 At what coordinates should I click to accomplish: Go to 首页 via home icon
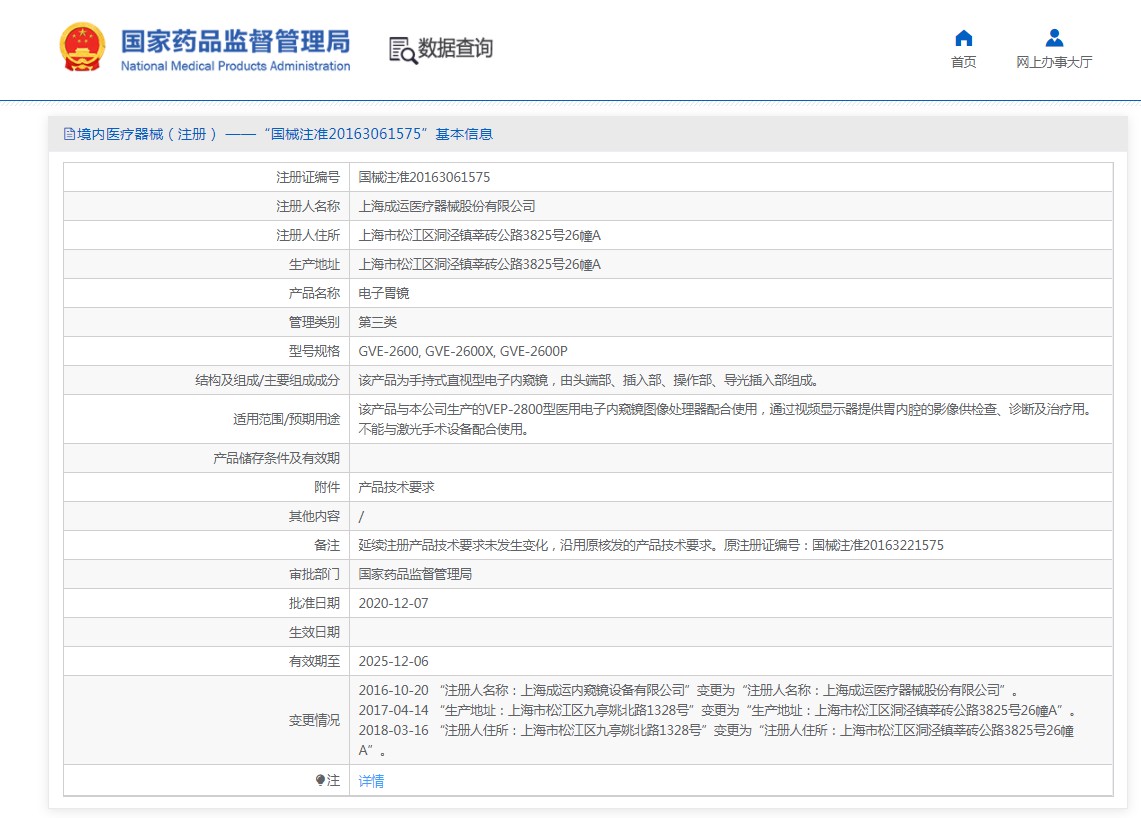coord(963,38)
